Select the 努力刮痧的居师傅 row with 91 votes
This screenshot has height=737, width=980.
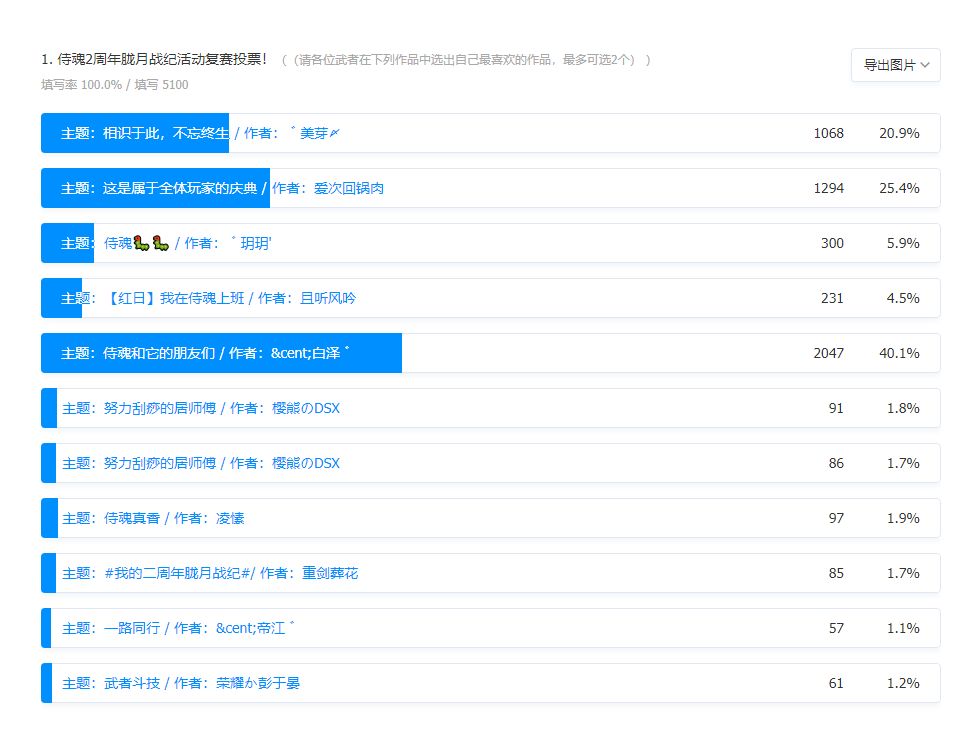(x=491, y=408)
